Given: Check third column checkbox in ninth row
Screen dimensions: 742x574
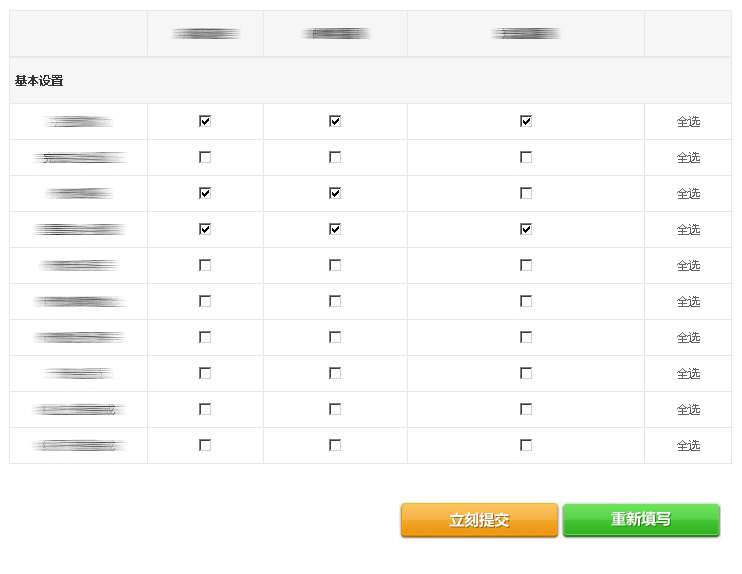Looking at the screenshot, I should pyautogui.click(x=526, y=409).
